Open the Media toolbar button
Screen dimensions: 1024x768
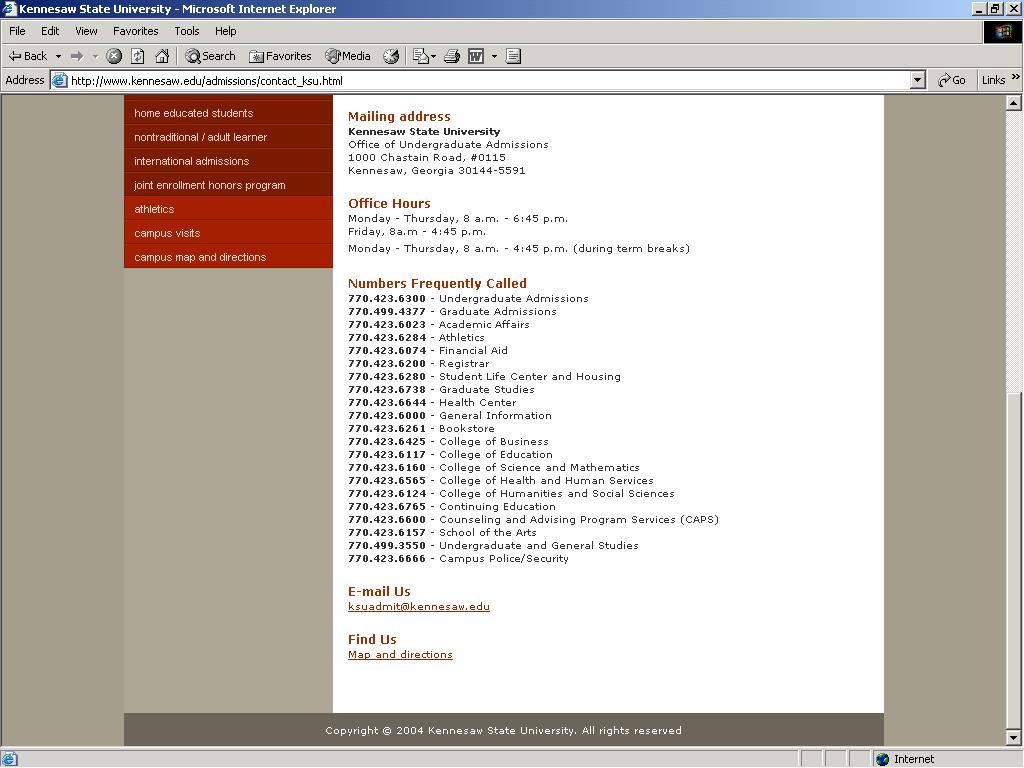[x=348, y=56]
